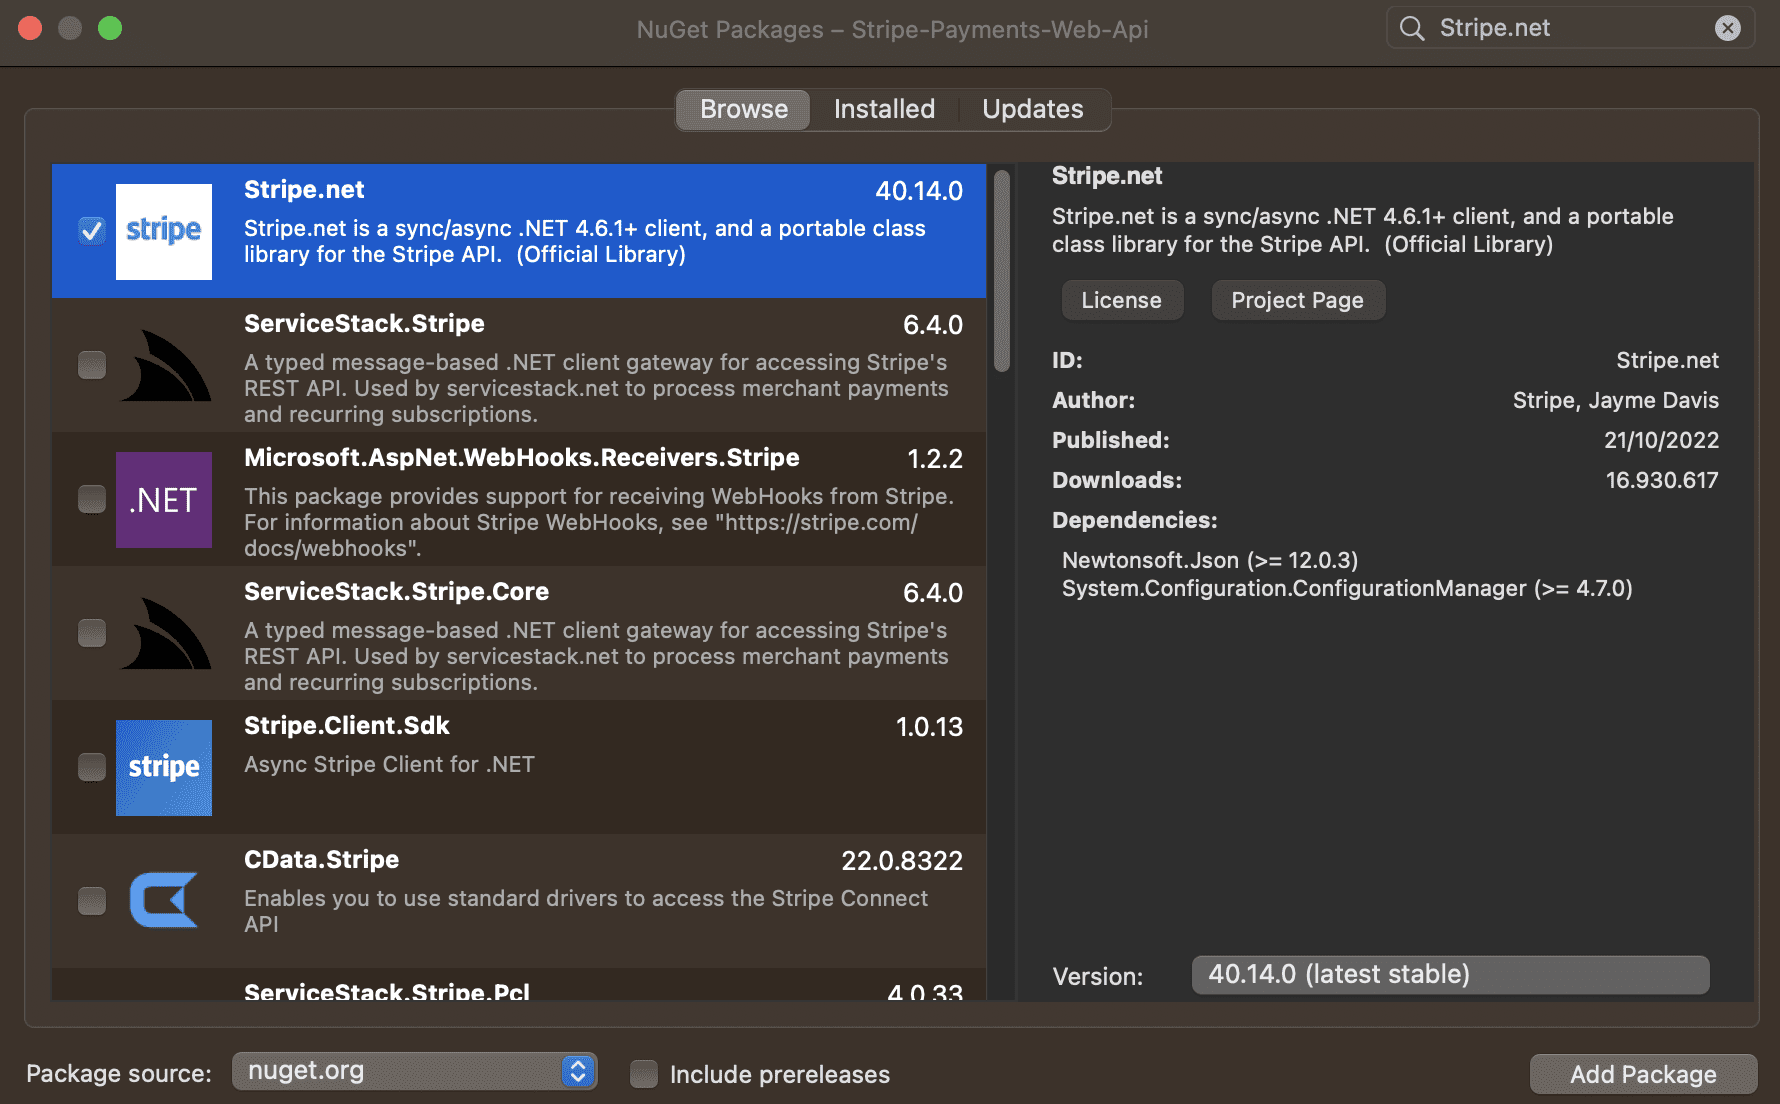The height and width of the screenshot is (1104, 1780).
Task: Click inside the Stripe.net search field
Action: tap(1570, 28)
